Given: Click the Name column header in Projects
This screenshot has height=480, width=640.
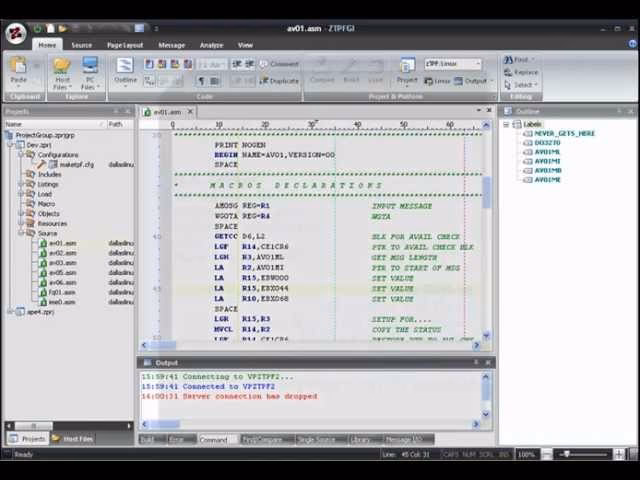Looking at the screenshot, I should click(55, 124).
